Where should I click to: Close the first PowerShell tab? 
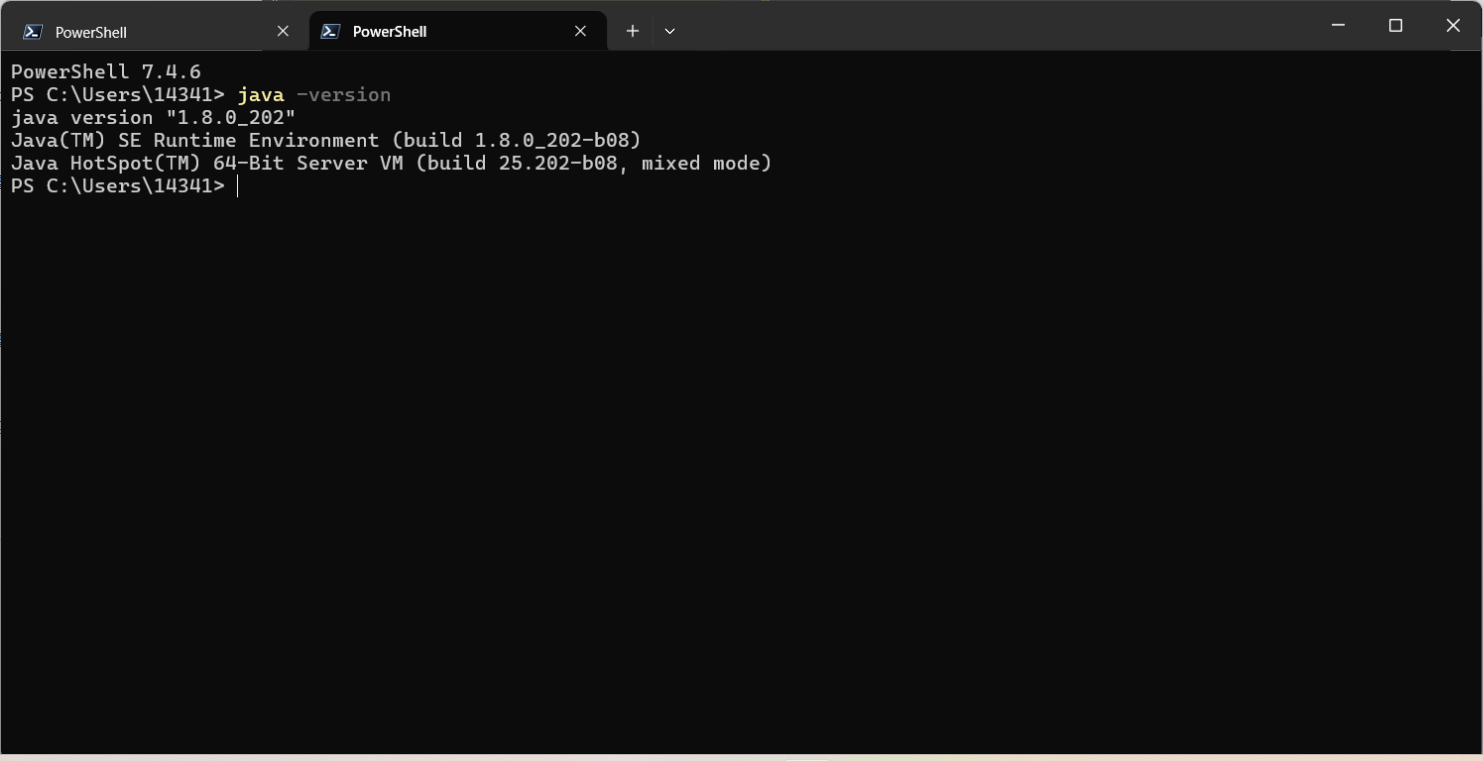coord(283,32)
